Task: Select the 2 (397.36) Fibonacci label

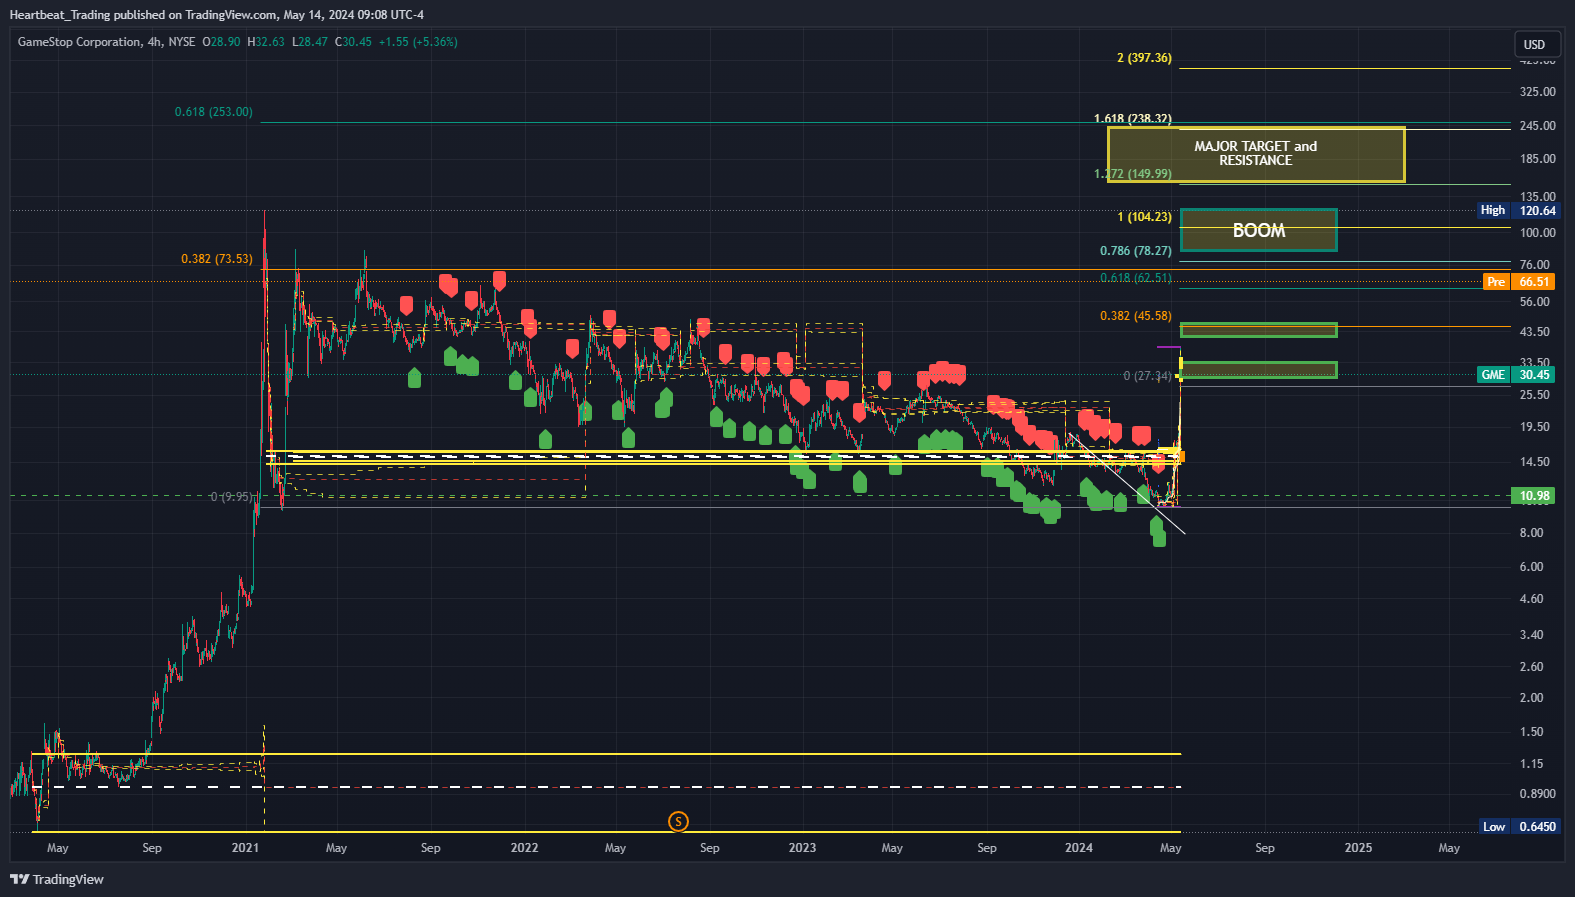Action: pos(1144,58)
